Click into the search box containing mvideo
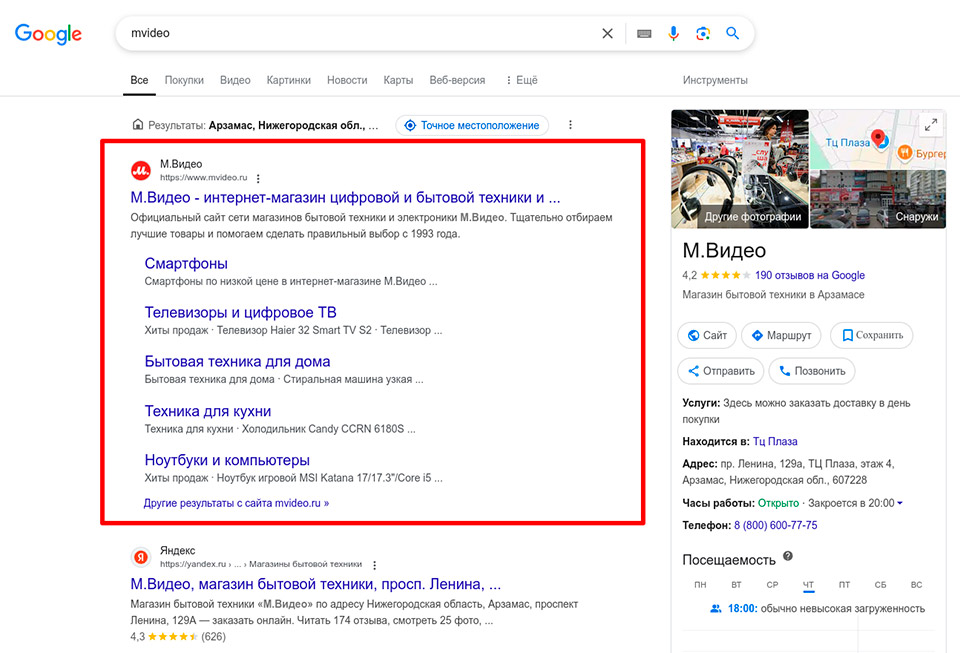 click(361, 33)
